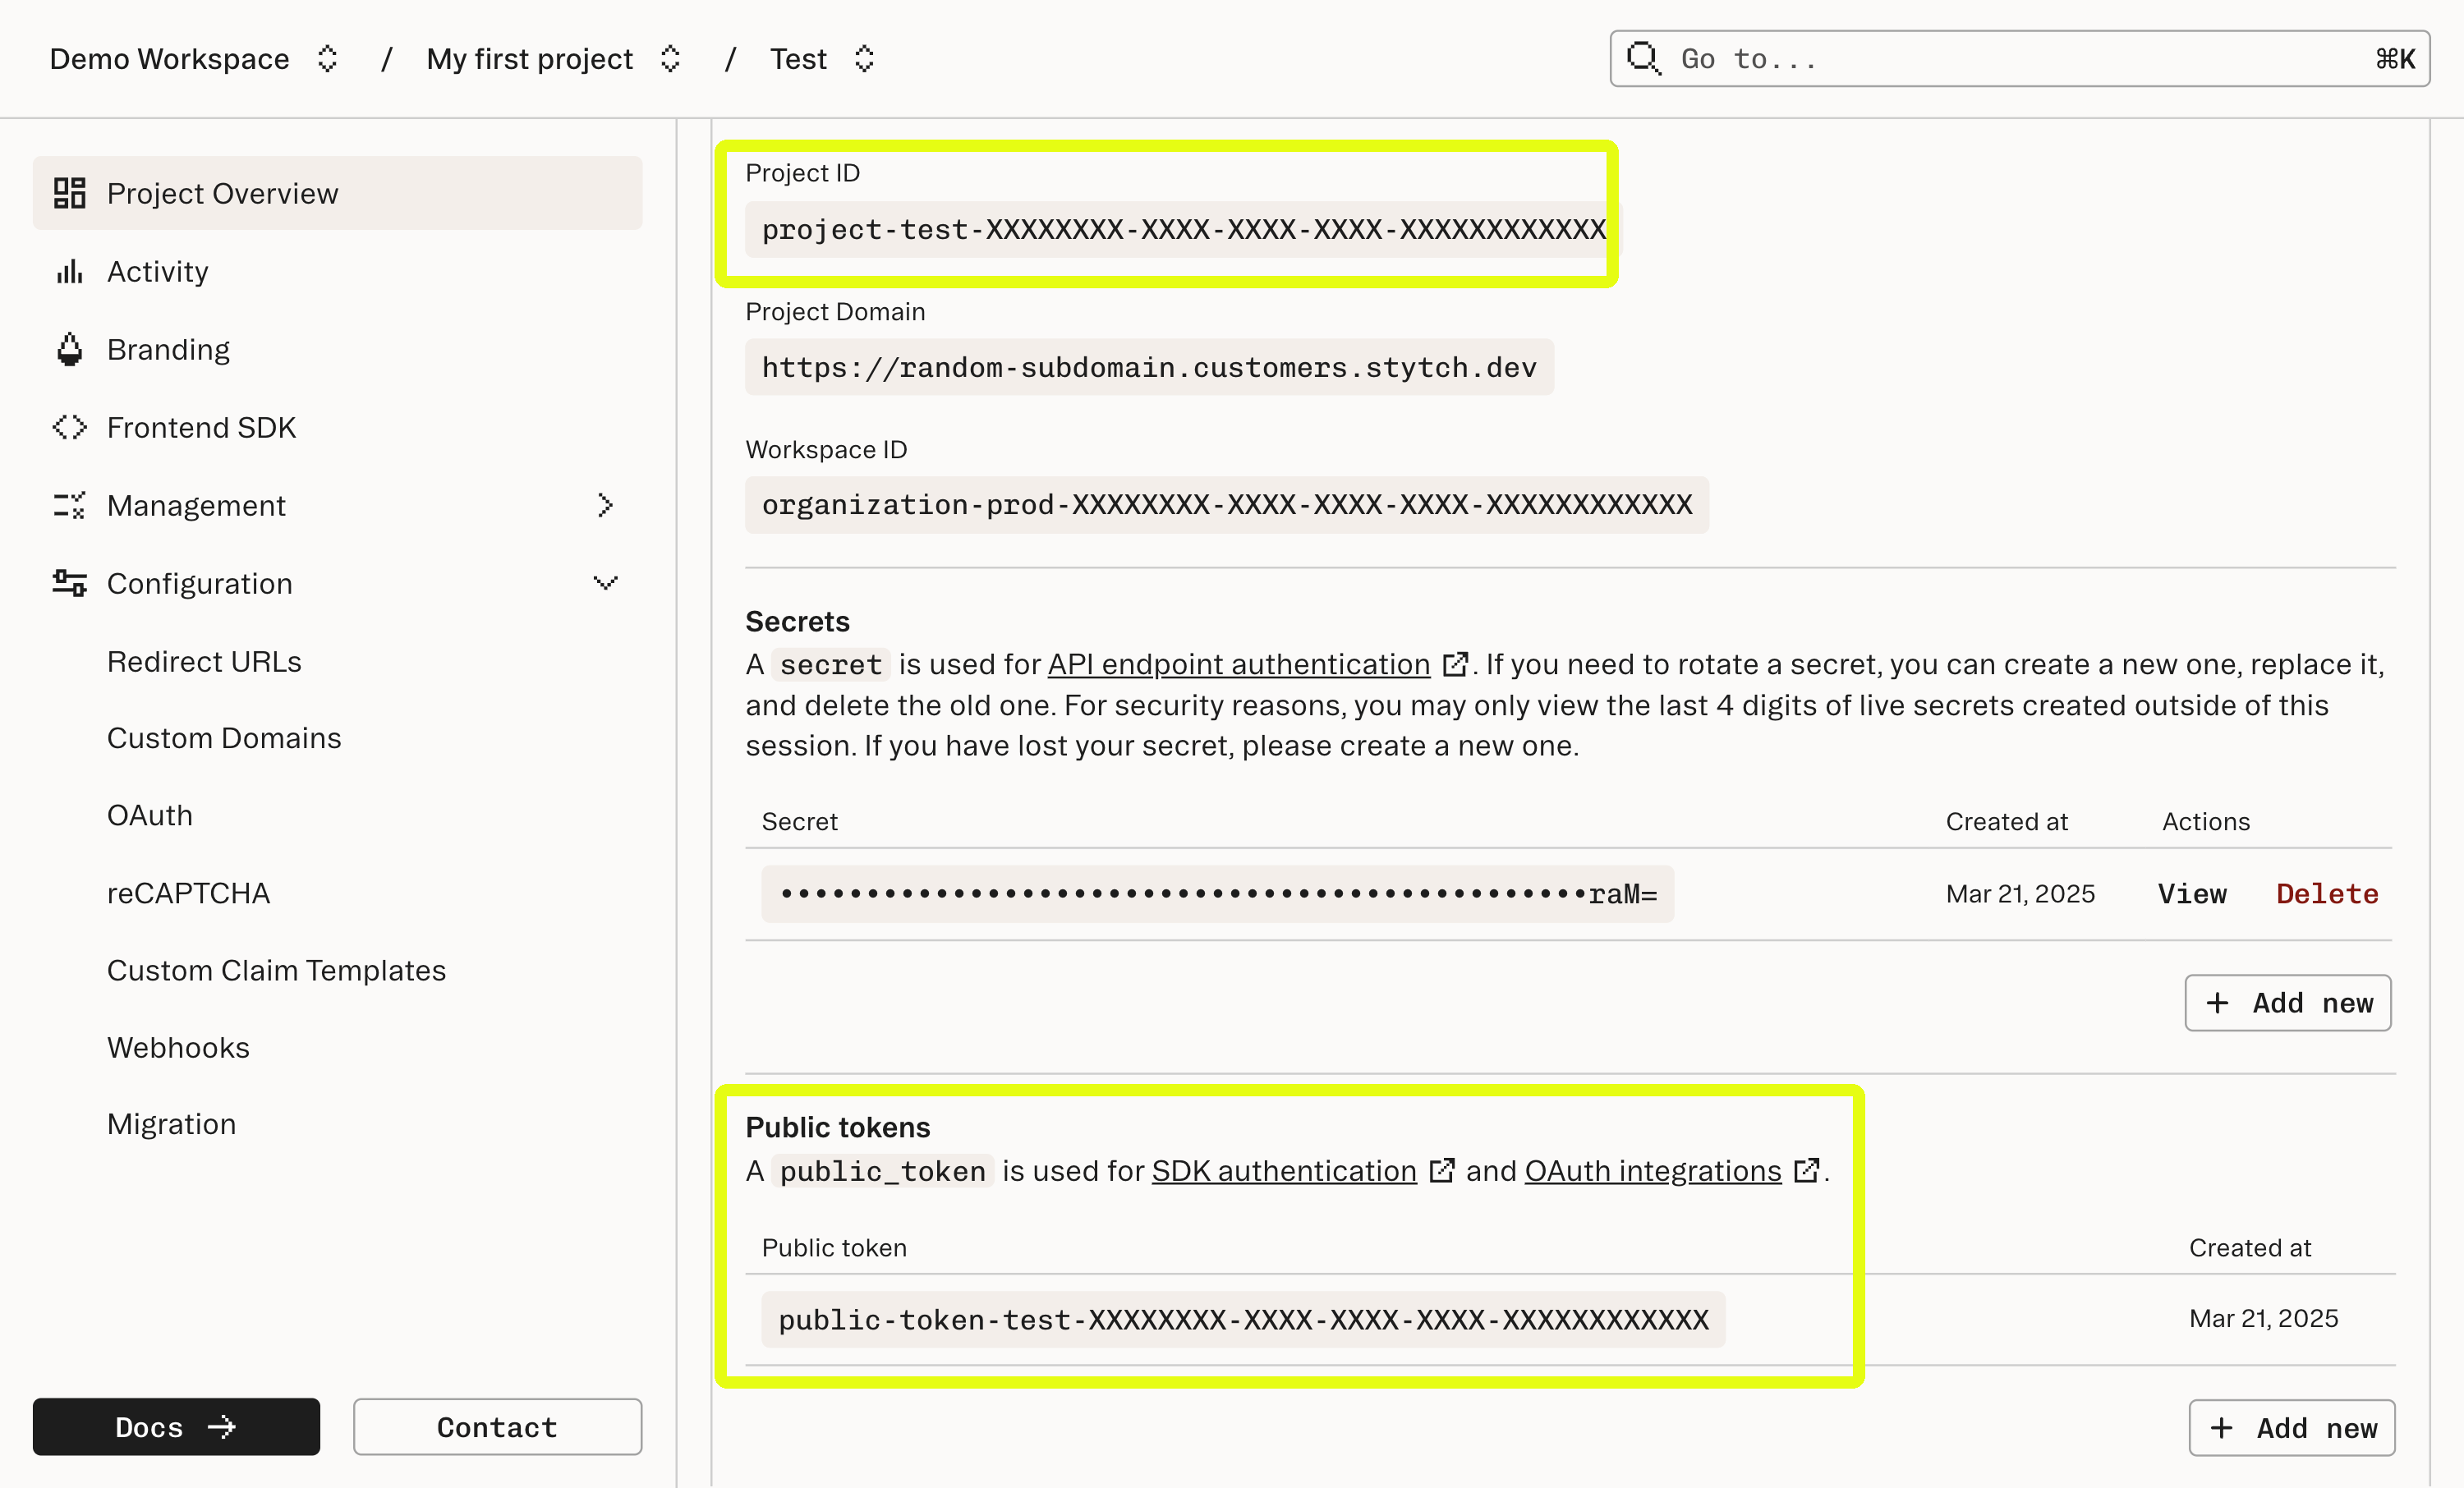This screenshot has height=1488, width=2464.
Task: Open Redirect URLs settings
Action: (x=204, y=661)
